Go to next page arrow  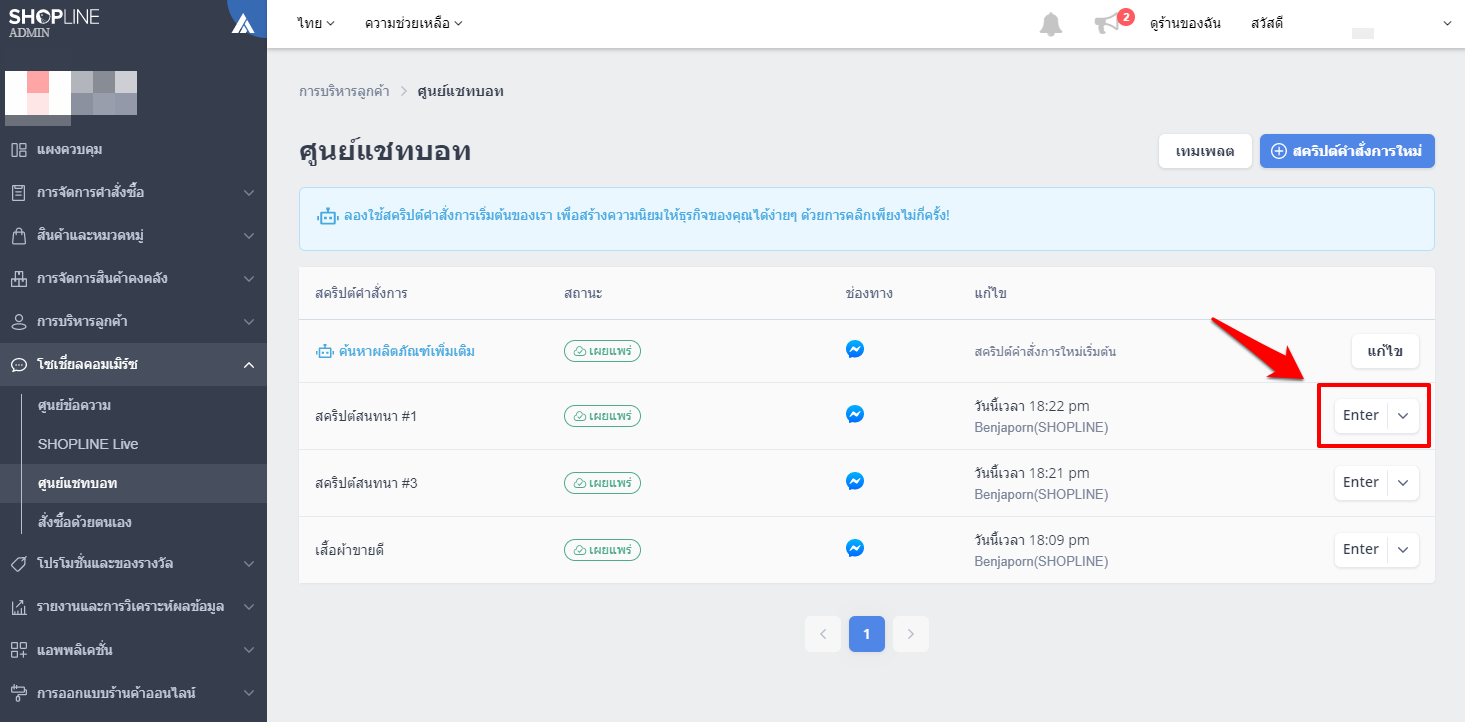(x=911, y=634)
